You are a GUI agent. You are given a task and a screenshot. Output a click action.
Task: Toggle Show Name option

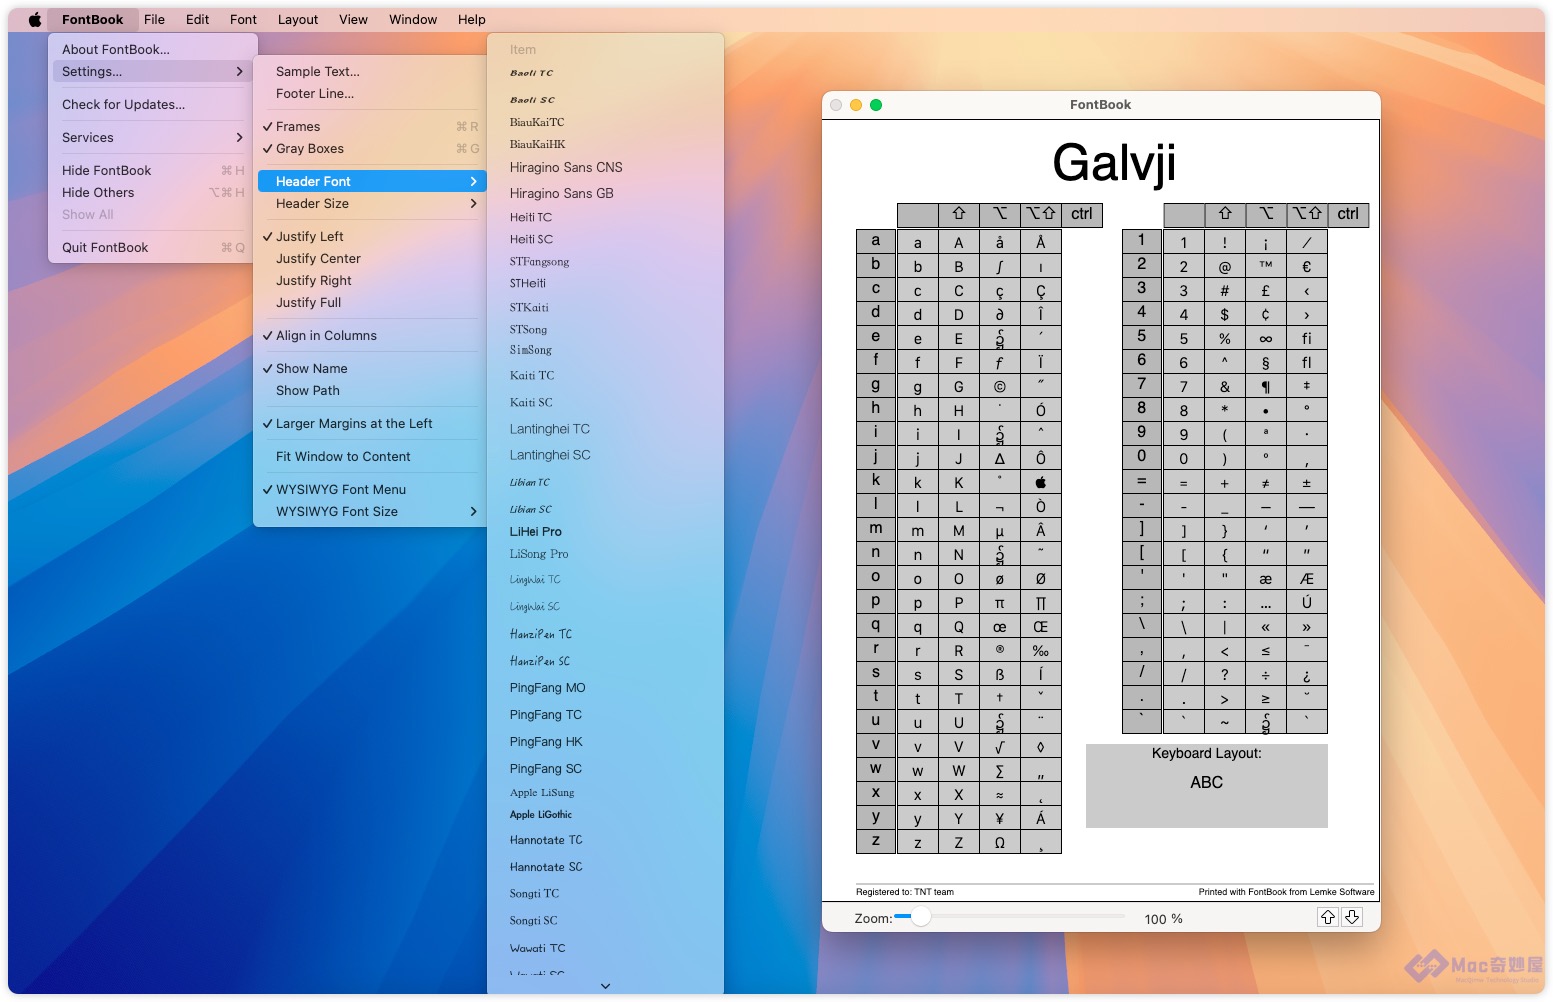coord(370,368)
